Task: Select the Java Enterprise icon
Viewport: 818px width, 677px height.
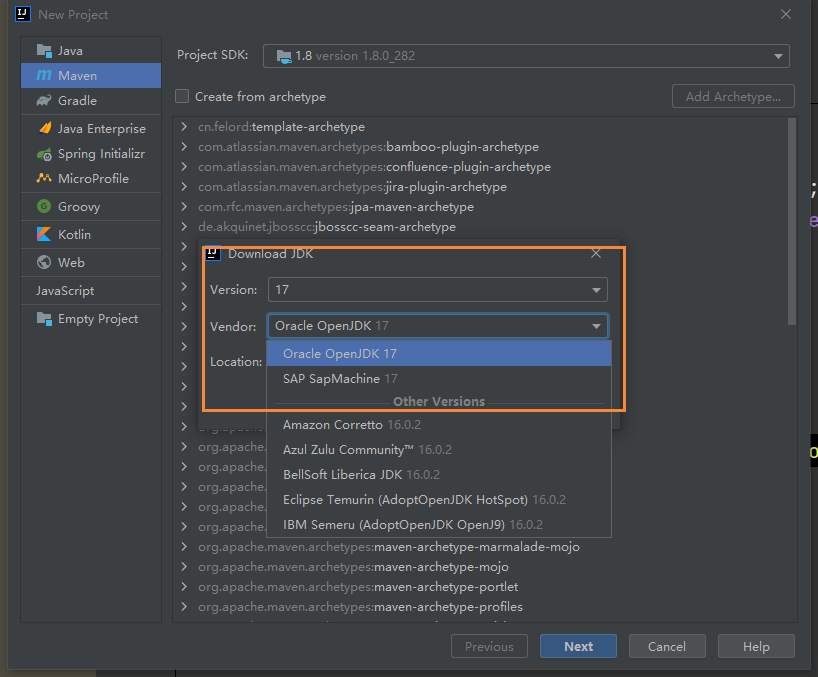Action: [x=43, y=129]
